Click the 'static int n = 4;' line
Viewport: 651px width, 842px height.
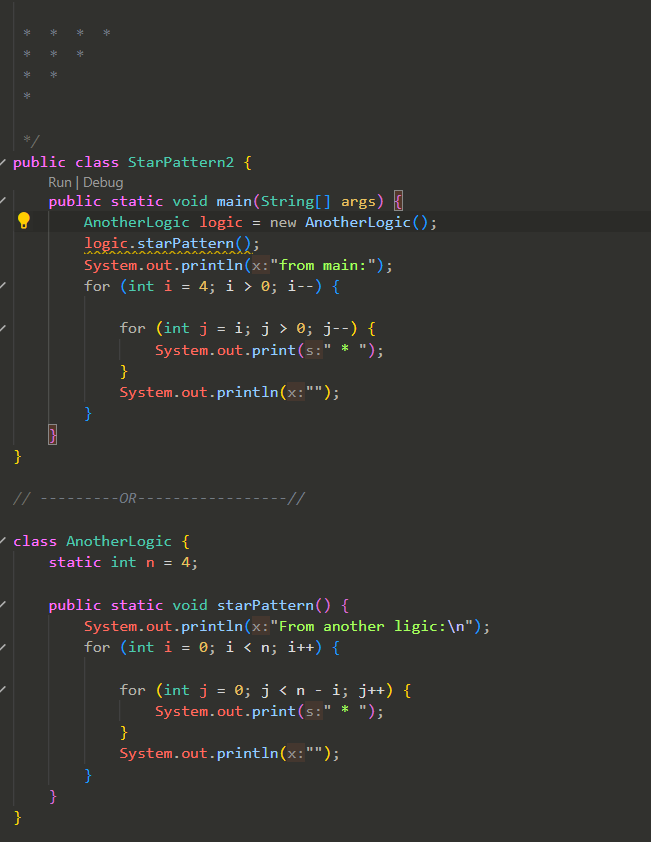point(123,562)
